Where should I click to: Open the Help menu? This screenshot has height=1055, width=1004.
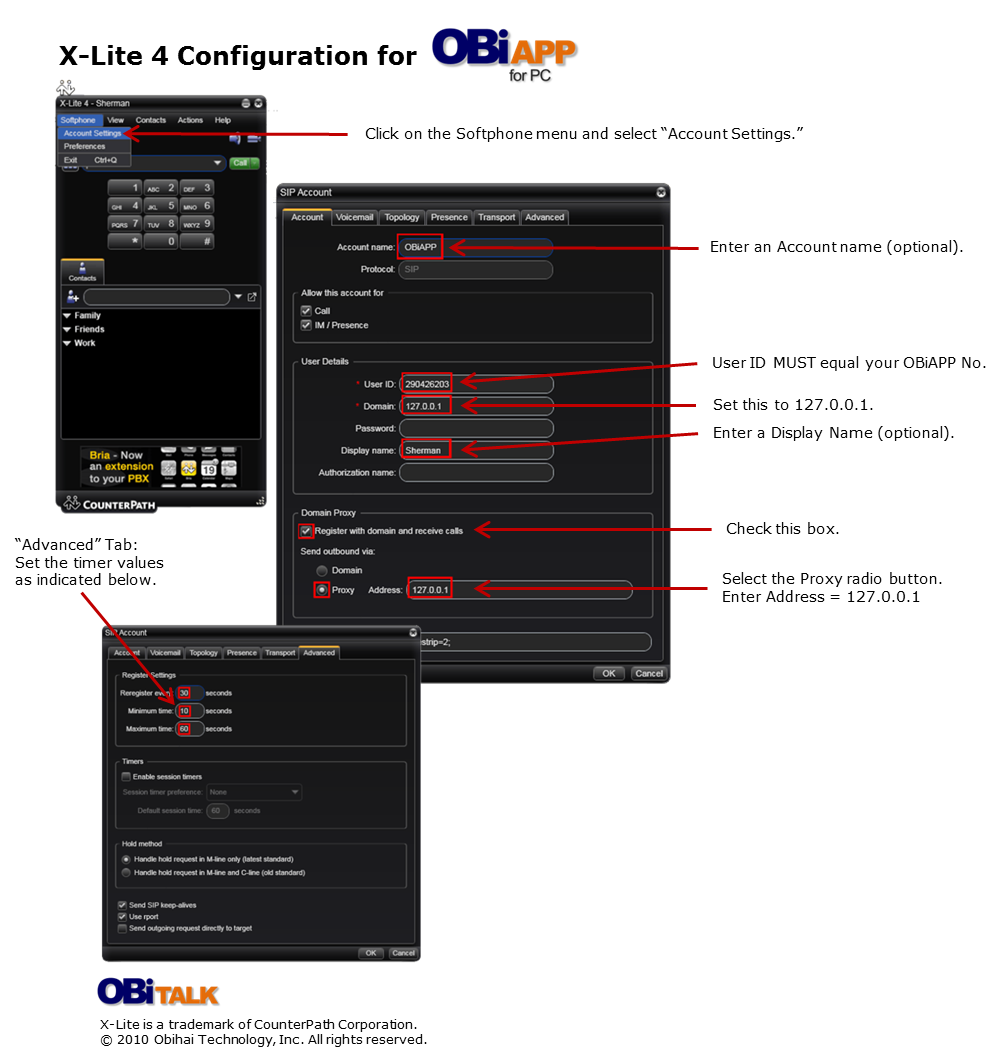pos(223,120)
